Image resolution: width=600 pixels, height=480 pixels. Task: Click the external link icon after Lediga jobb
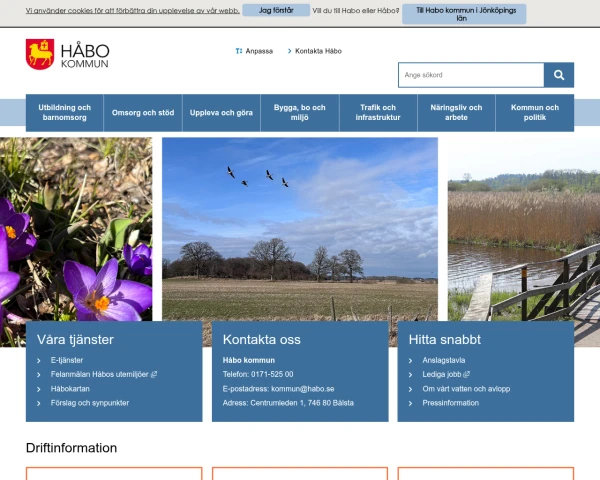coord(466,374)
